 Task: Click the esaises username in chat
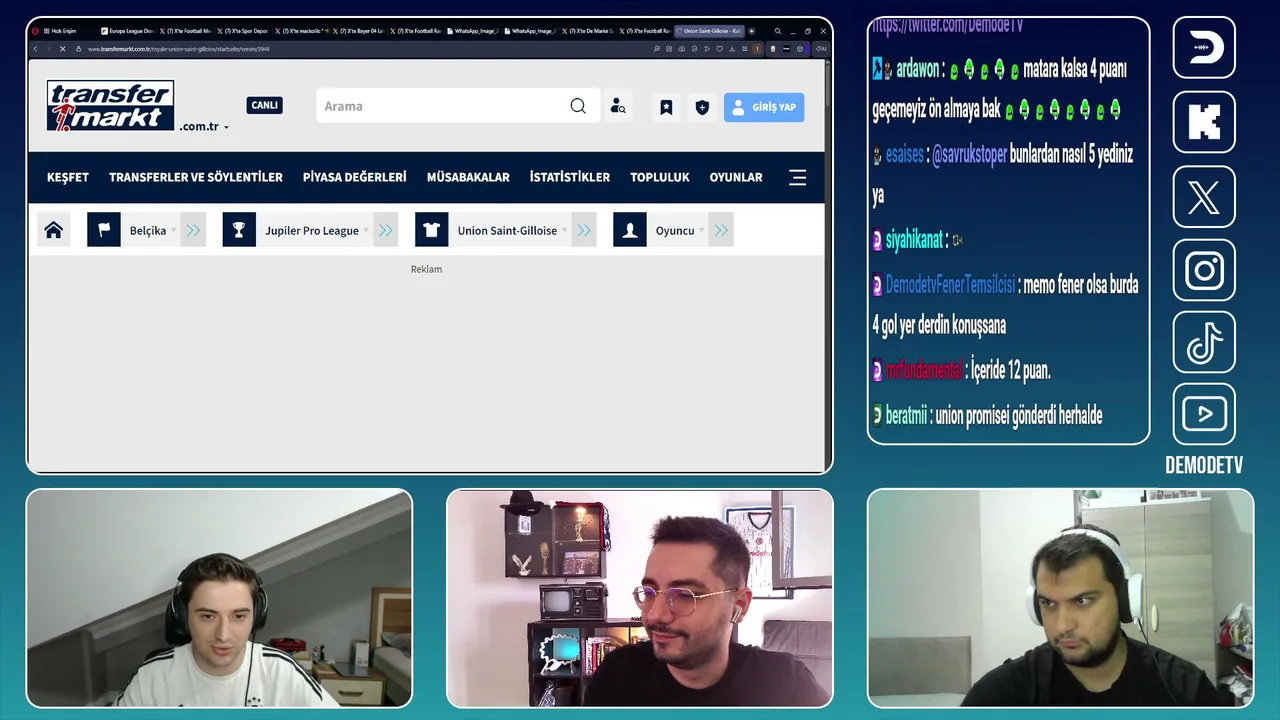tap(904, 155)
